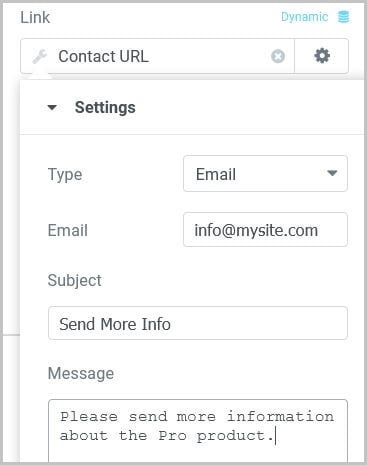Viewport: 367px width, 465px height.
Task: Focus the Subject field with Send More Info
Action: 198,323
